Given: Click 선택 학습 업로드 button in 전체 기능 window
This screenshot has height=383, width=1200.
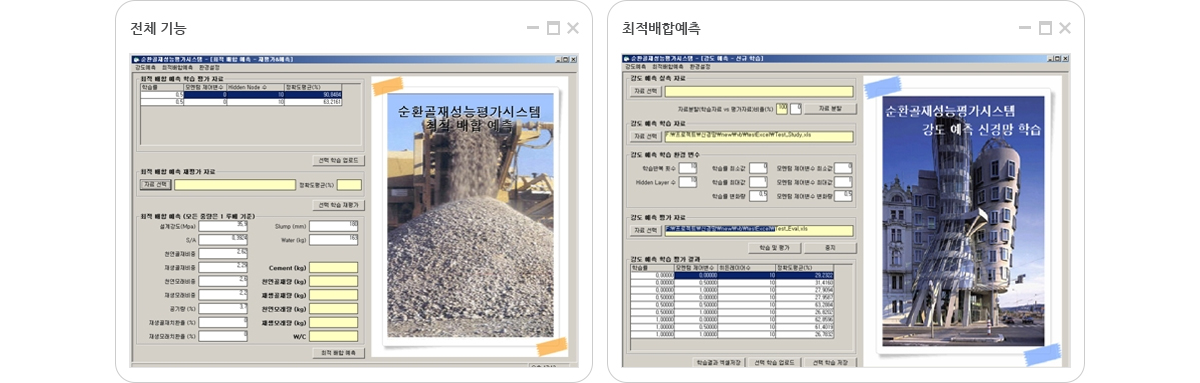Looking at the screenshot, I should (x=340, y=160).
